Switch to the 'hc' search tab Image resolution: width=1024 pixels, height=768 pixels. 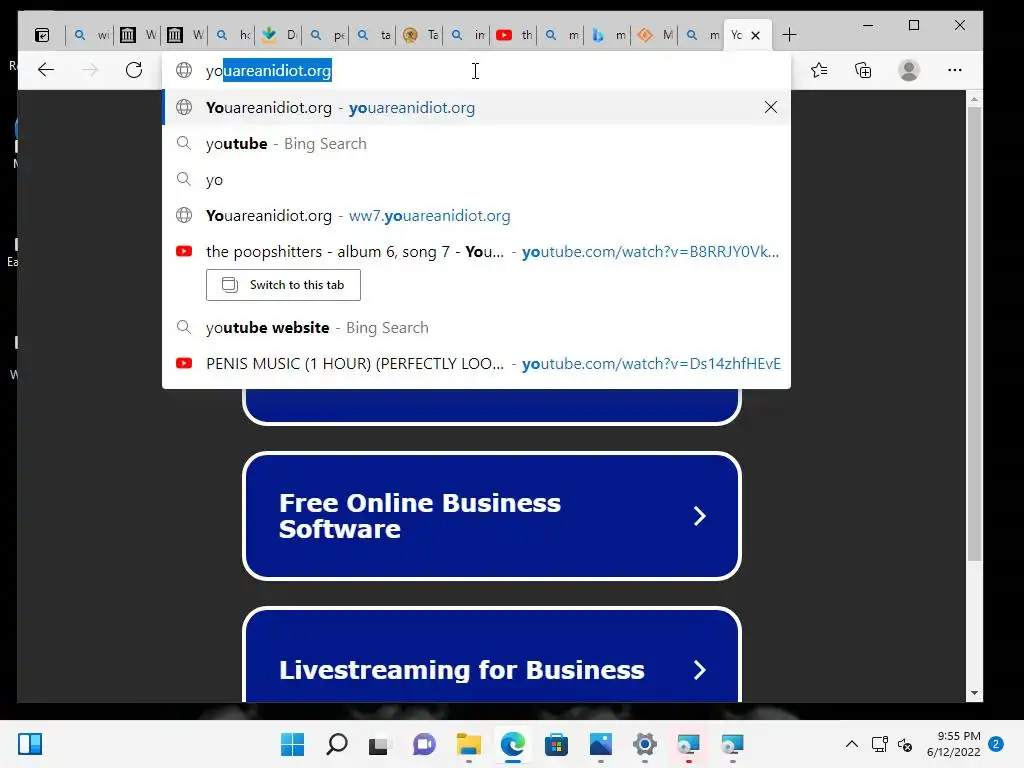233,35
